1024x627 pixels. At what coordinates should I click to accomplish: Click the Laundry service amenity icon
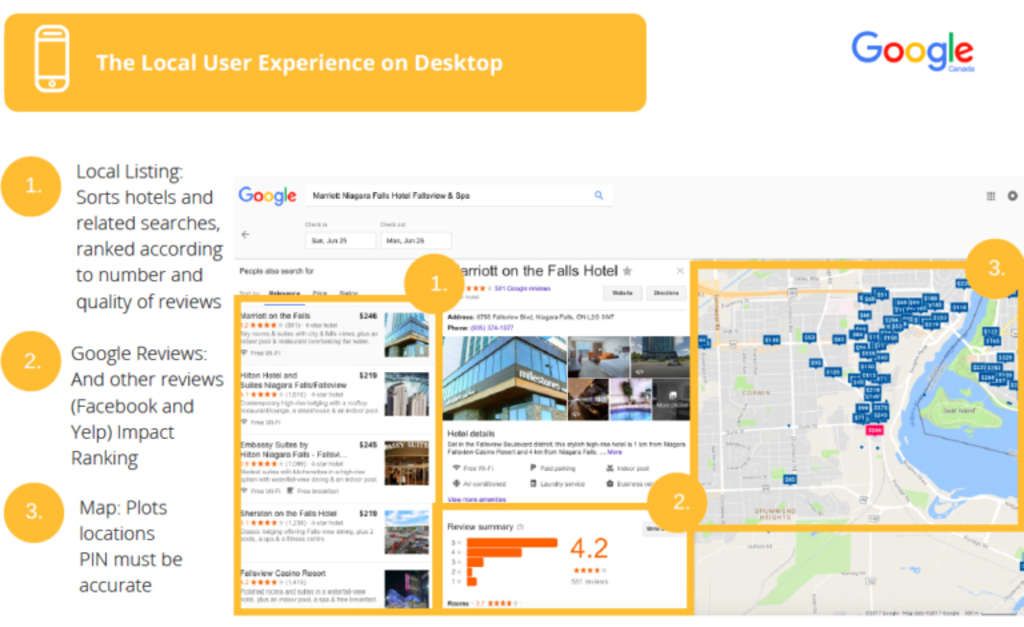[x=532, y=484]
